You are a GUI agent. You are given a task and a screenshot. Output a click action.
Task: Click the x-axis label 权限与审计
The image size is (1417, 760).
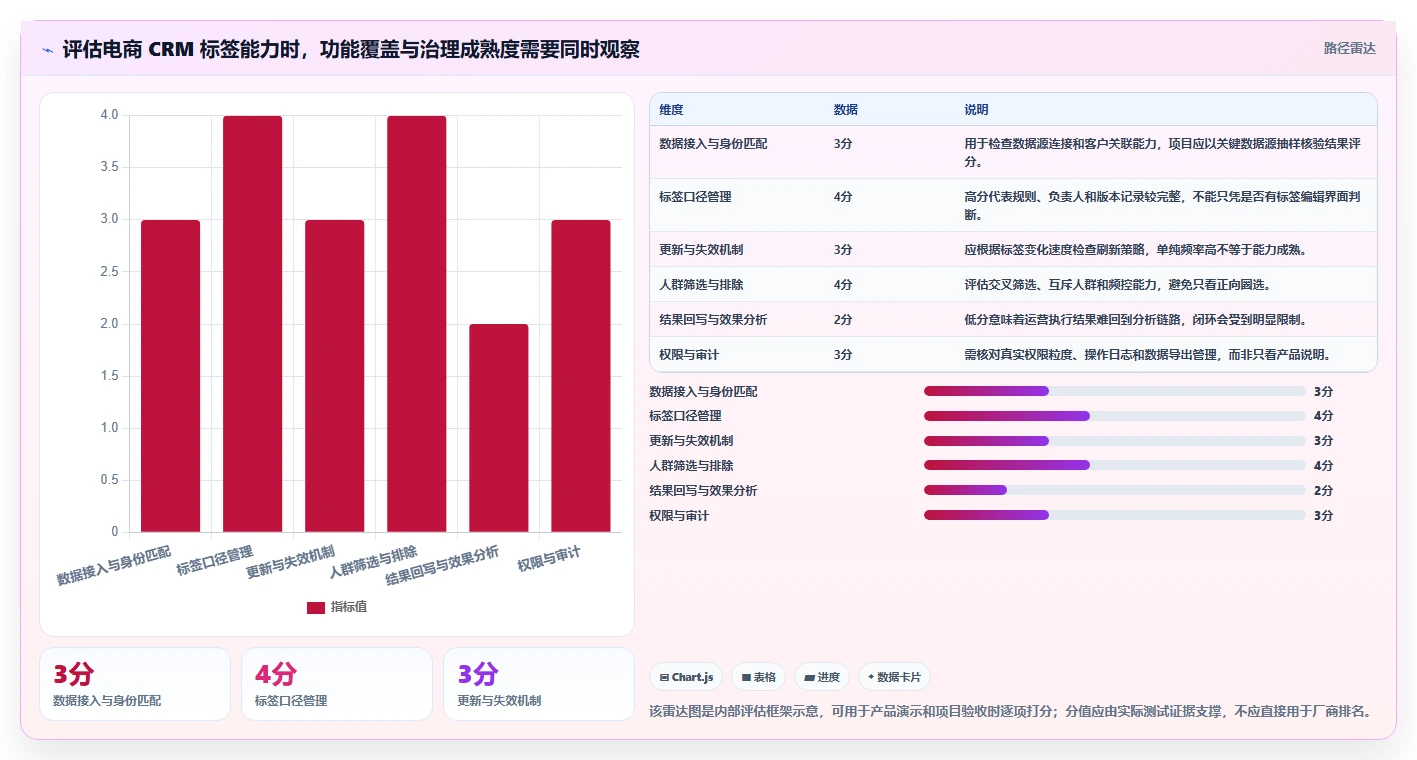coord(549,559)
